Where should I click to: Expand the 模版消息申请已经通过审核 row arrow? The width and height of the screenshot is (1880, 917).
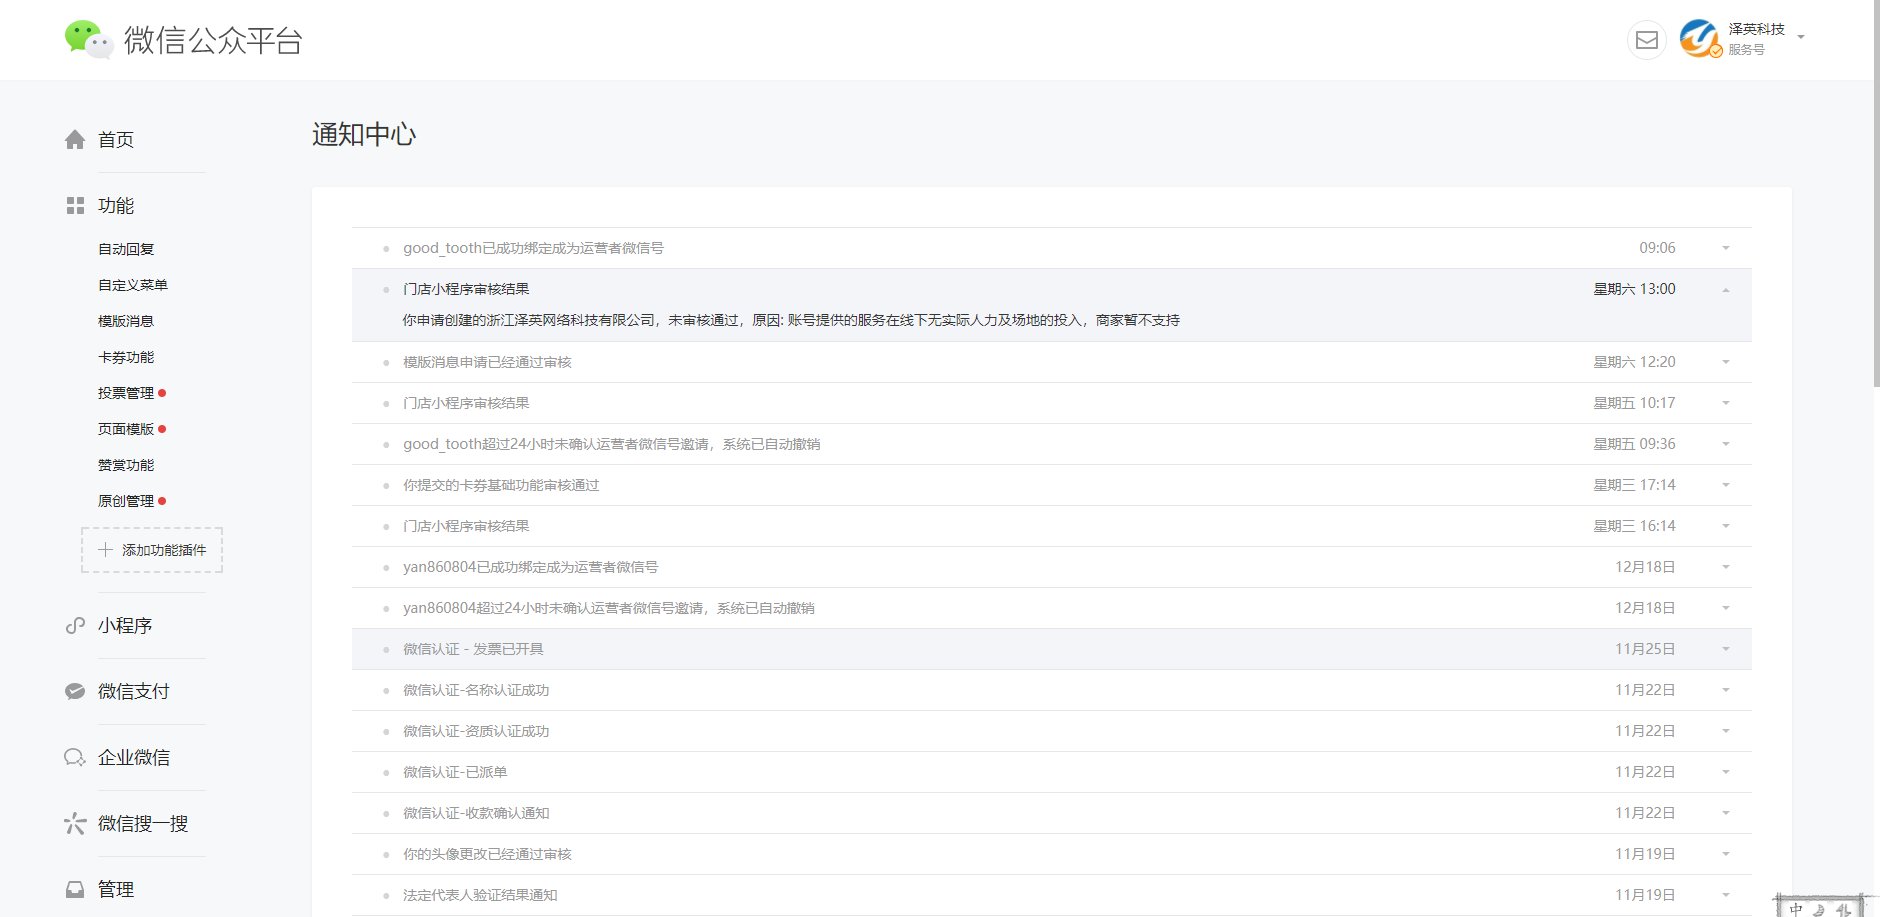click(1726, 362)
